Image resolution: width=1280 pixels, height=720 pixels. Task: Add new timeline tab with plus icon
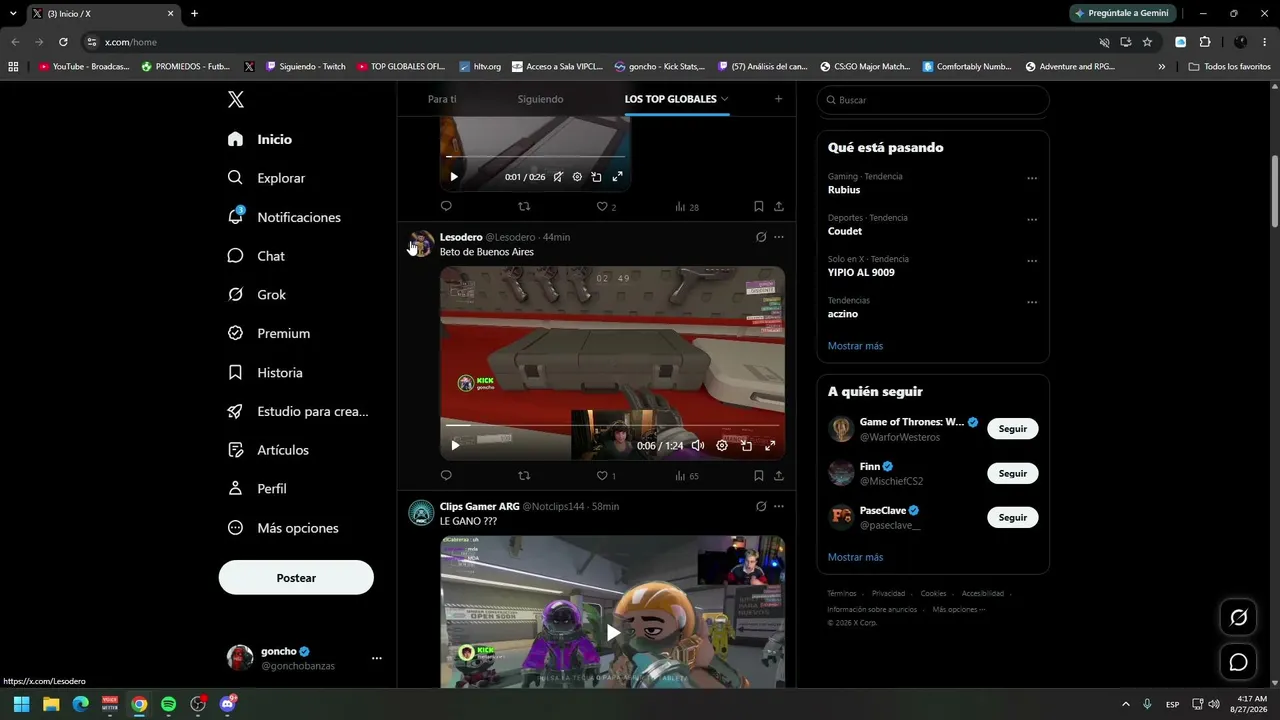(x=778, y=99)
